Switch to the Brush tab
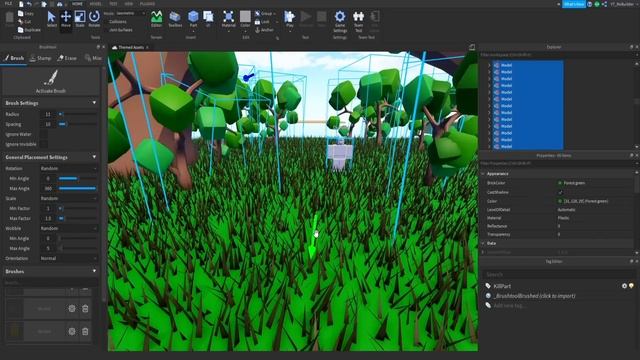This screenshot has height=360, width=640. 14,58
